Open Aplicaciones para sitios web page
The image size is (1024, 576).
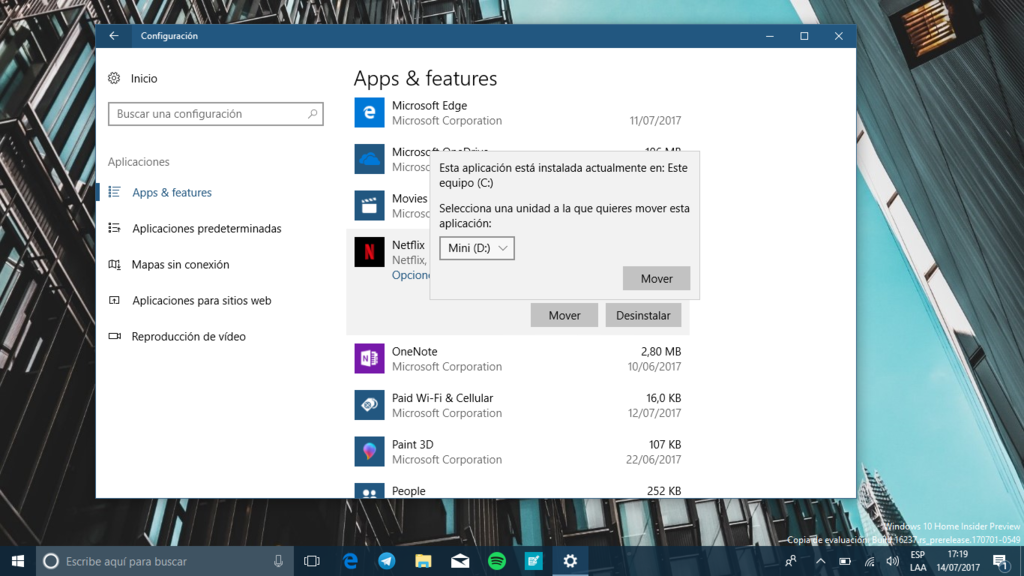[201, 300]
